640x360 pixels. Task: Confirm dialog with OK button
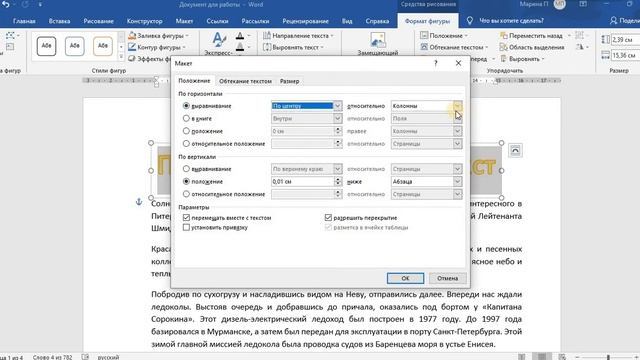point(405,278)
